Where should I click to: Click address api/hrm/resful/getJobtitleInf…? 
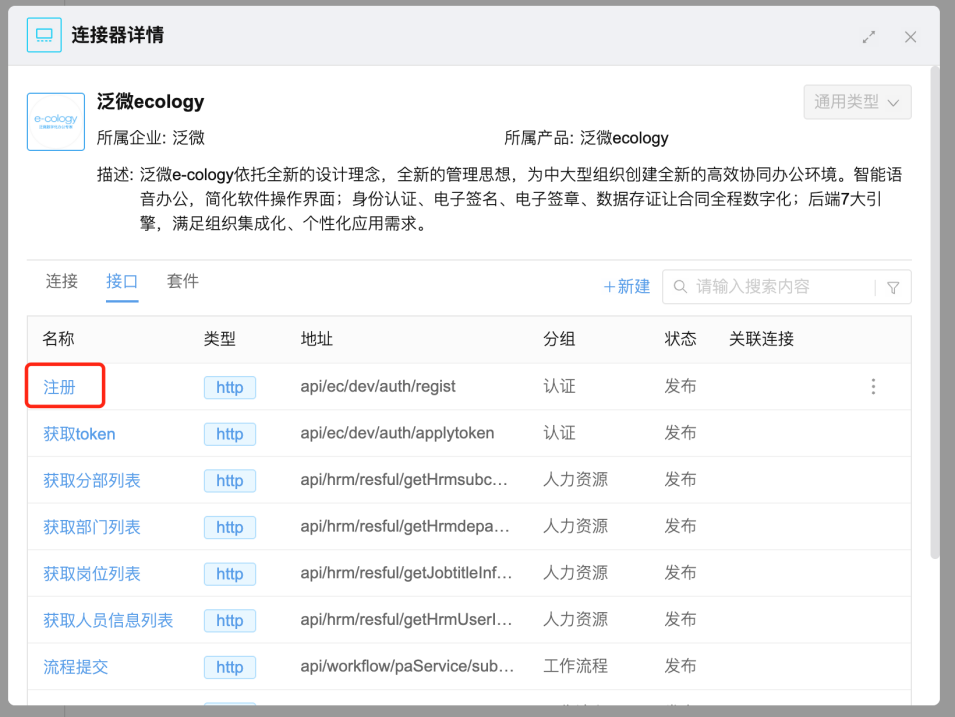pyautogui.click(x=406, y=573)
